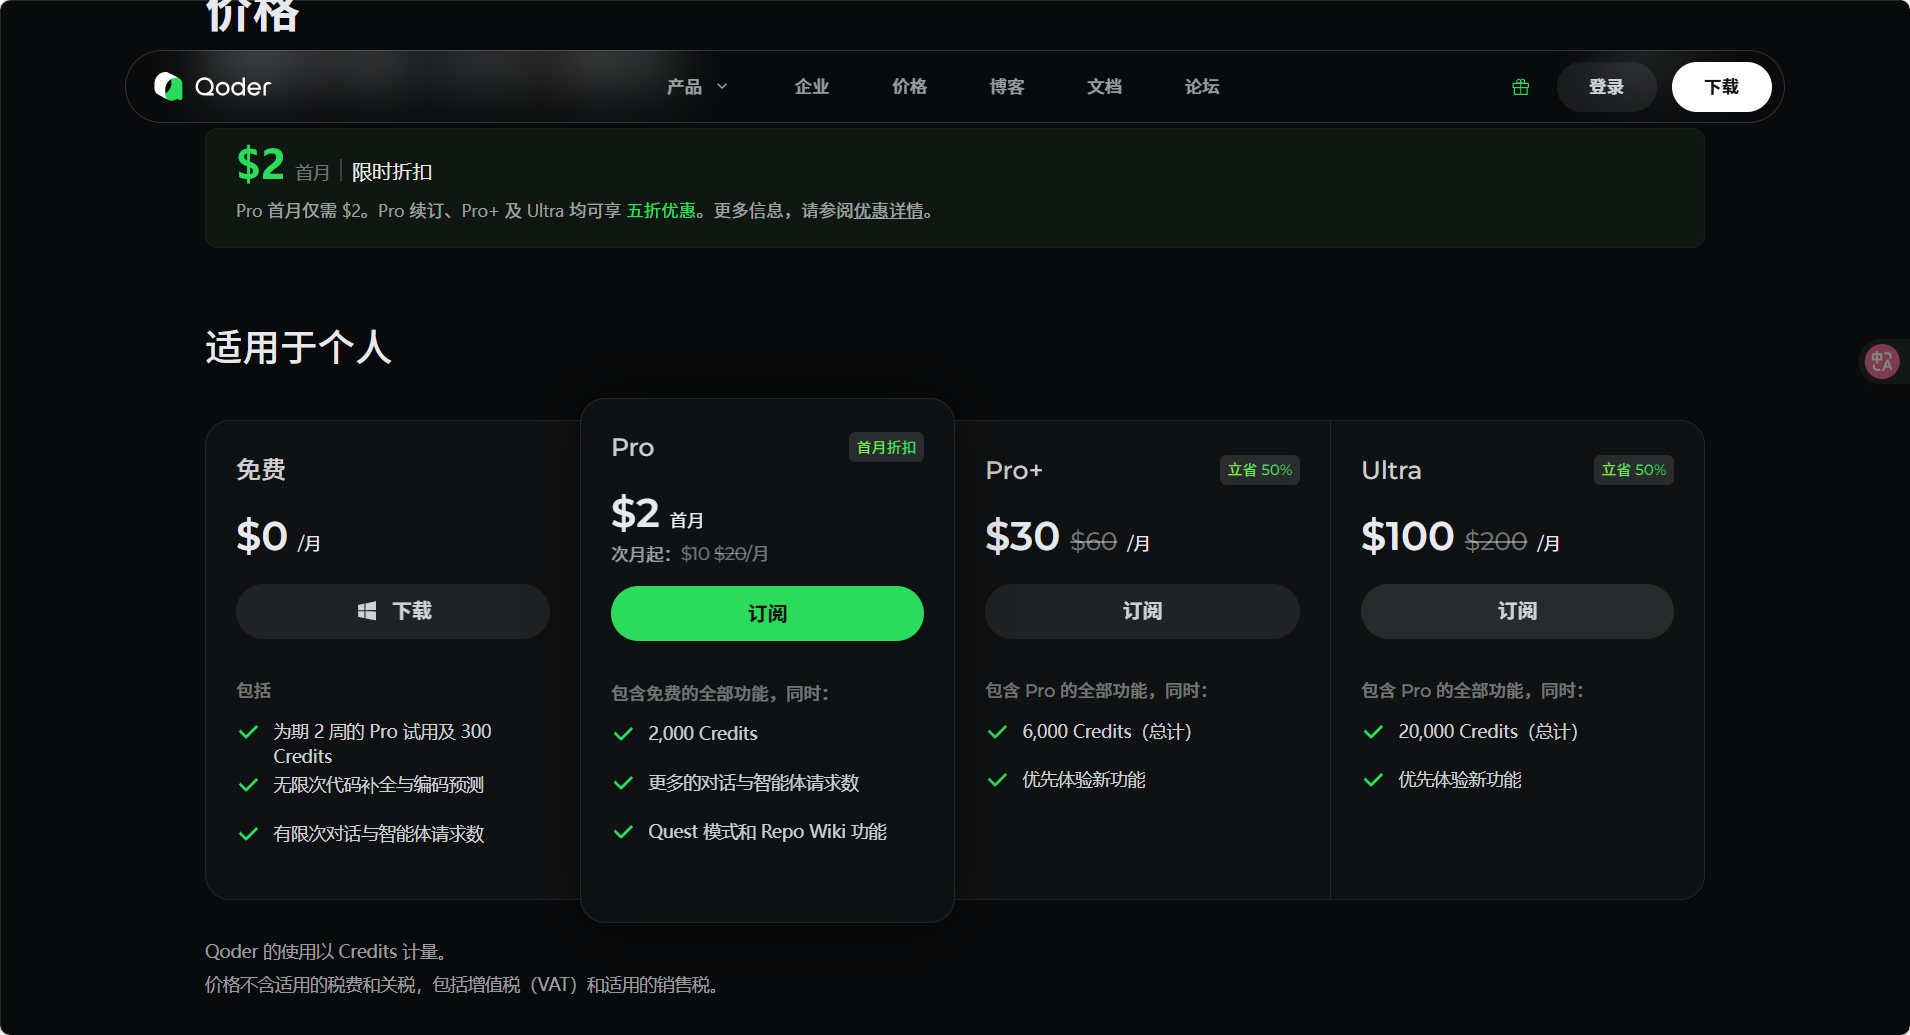Click the 次月起 $10 price text
1910x1035 pixels.
pyautogui.click(x=690, y=554)
